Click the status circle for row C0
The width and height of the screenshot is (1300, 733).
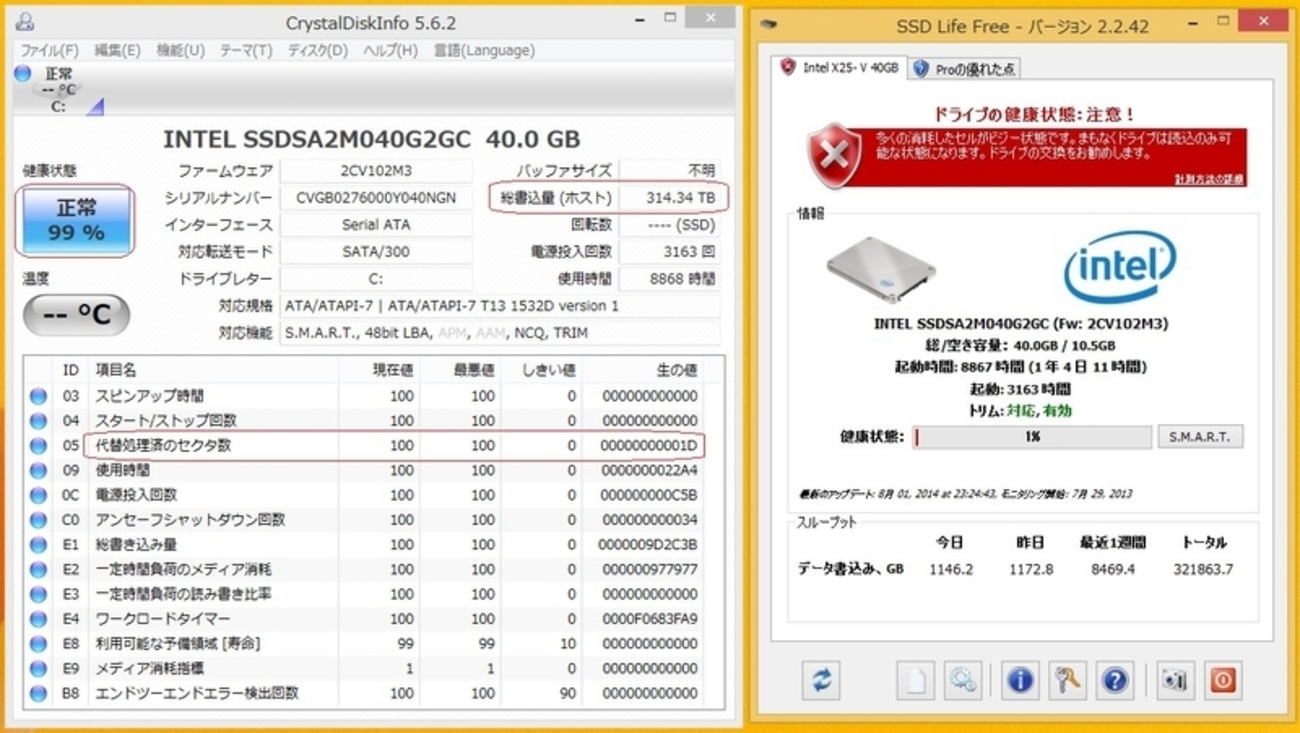pyautogui.click(x=38, y=520)
